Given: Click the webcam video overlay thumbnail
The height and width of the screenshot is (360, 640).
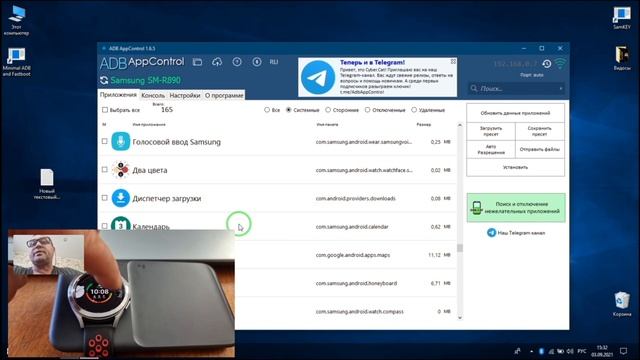Looking at the screenshot, I should [x=49, y=255].
